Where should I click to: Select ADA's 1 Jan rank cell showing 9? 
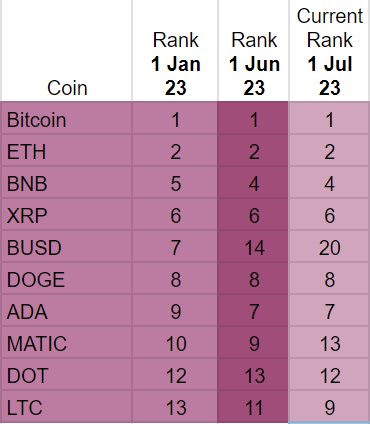click(x=175, y=310)
